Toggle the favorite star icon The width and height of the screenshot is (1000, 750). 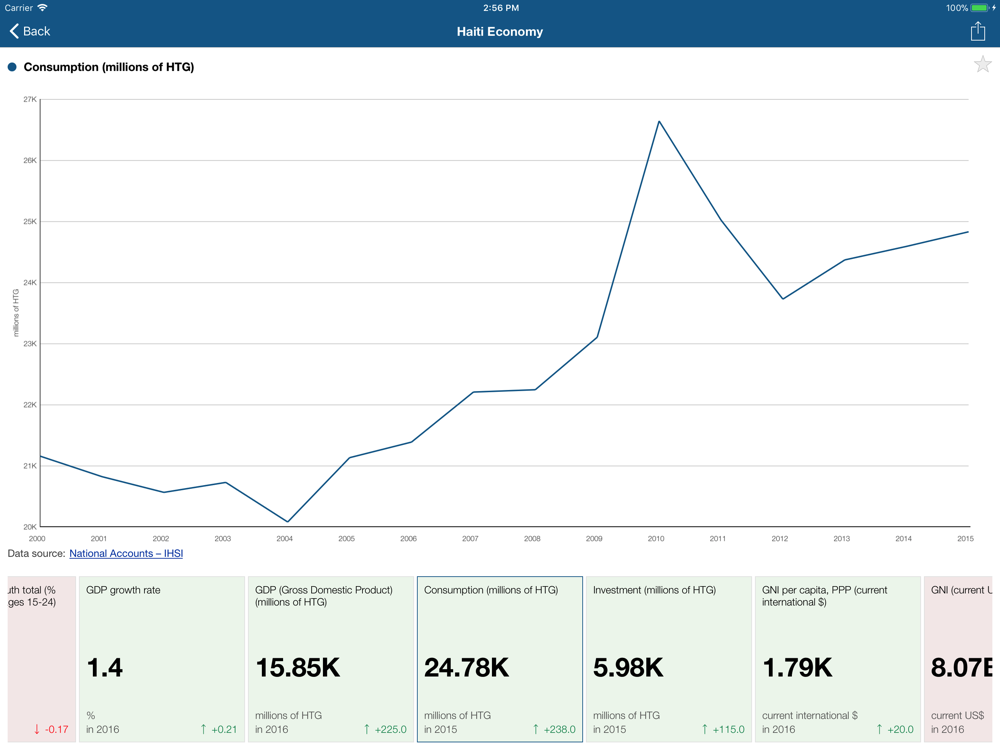(982, 66)
